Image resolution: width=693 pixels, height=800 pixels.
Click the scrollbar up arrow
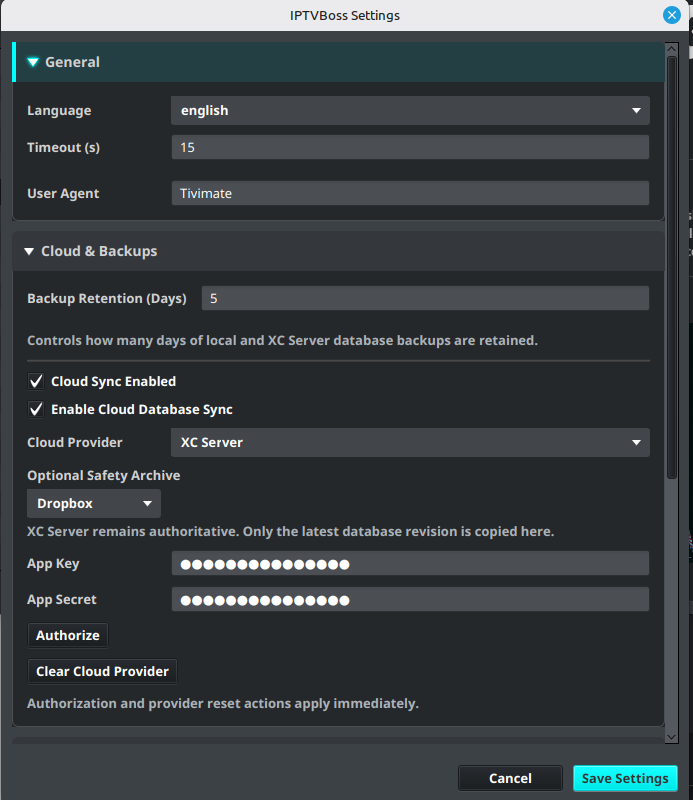click(672, 49)
